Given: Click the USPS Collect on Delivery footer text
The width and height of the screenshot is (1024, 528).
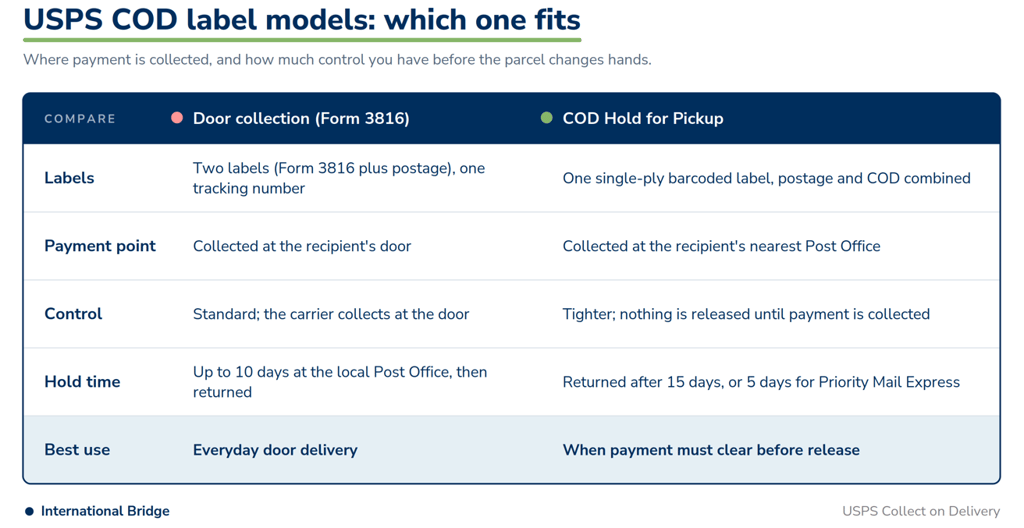Looking at the screenshot, I should pos(921,512).
